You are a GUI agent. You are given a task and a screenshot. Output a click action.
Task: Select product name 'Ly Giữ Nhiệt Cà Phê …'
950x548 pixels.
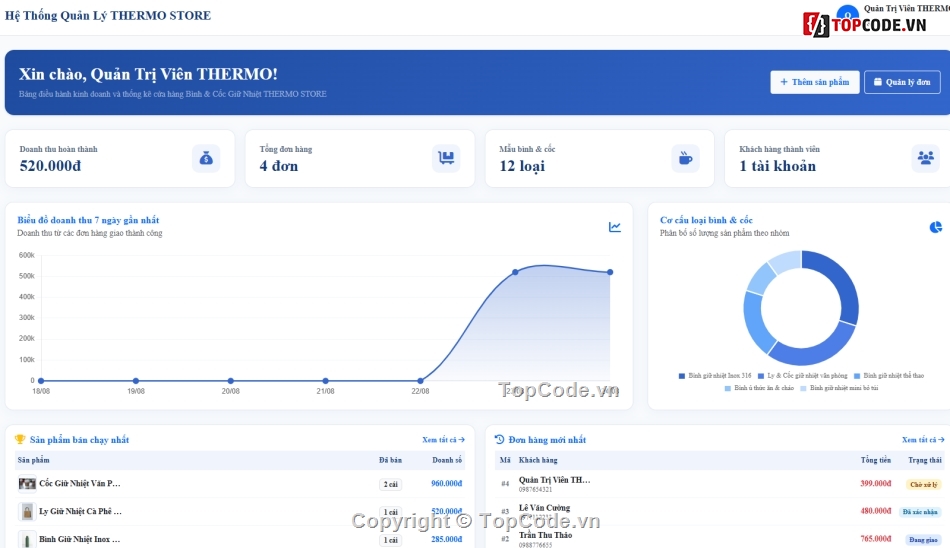pos(81,512)
